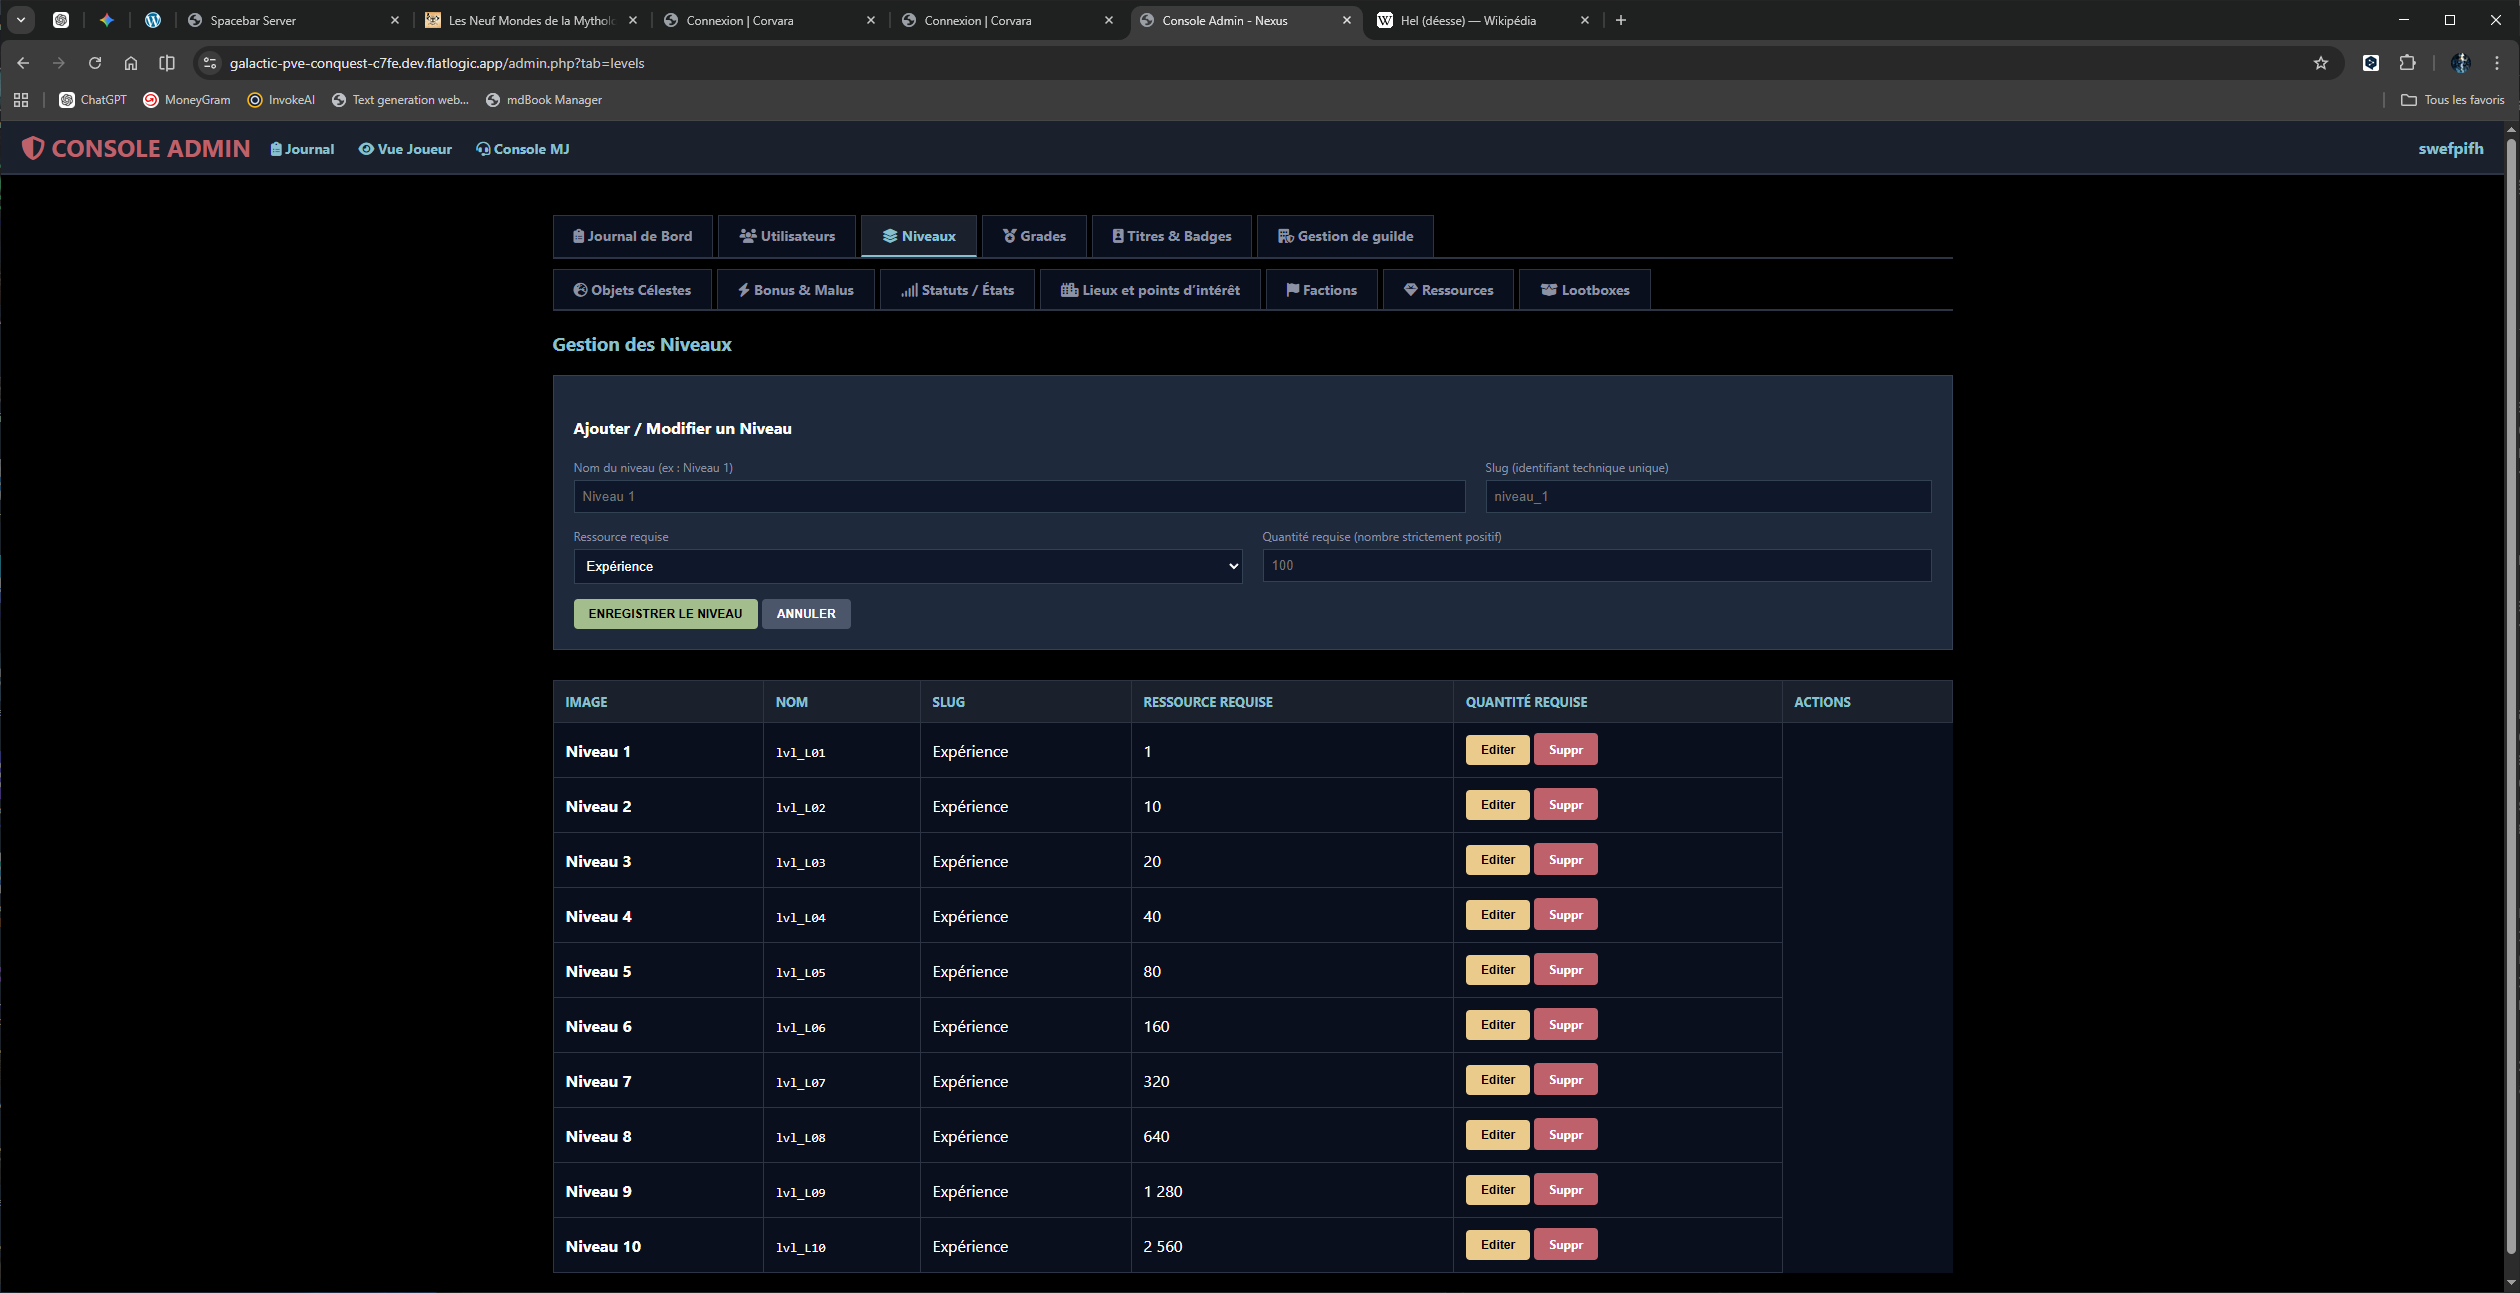Open the Journal link in header
2520x1293 pixels.
point(302,149)
